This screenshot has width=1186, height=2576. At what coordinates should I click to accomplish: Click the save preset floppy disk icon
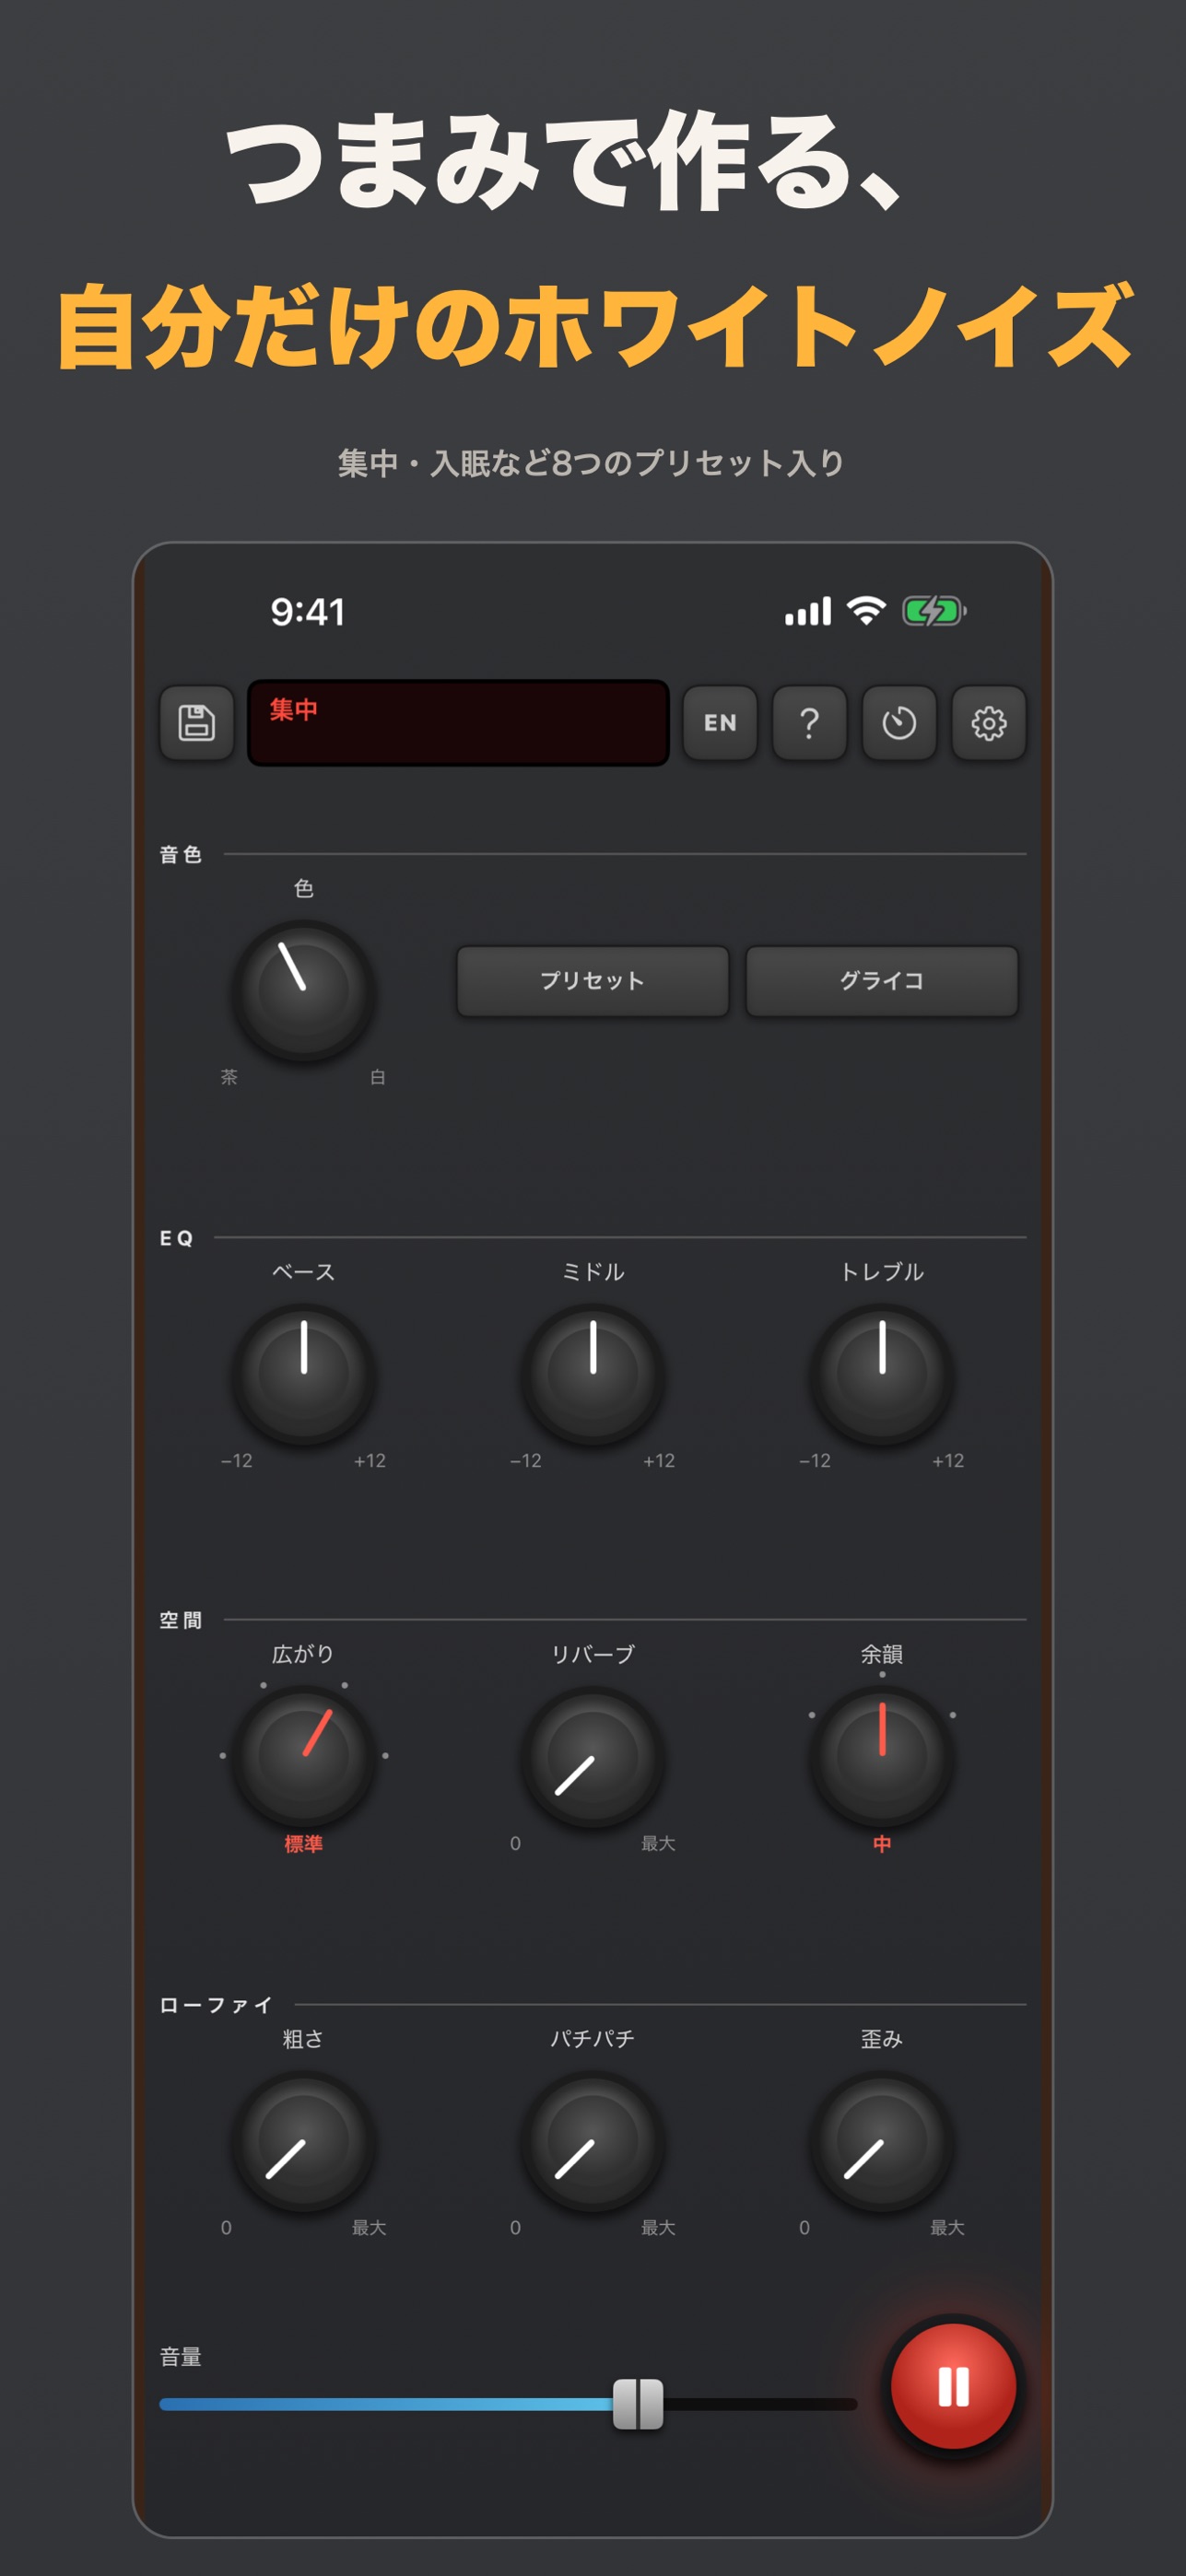point(197,723)
